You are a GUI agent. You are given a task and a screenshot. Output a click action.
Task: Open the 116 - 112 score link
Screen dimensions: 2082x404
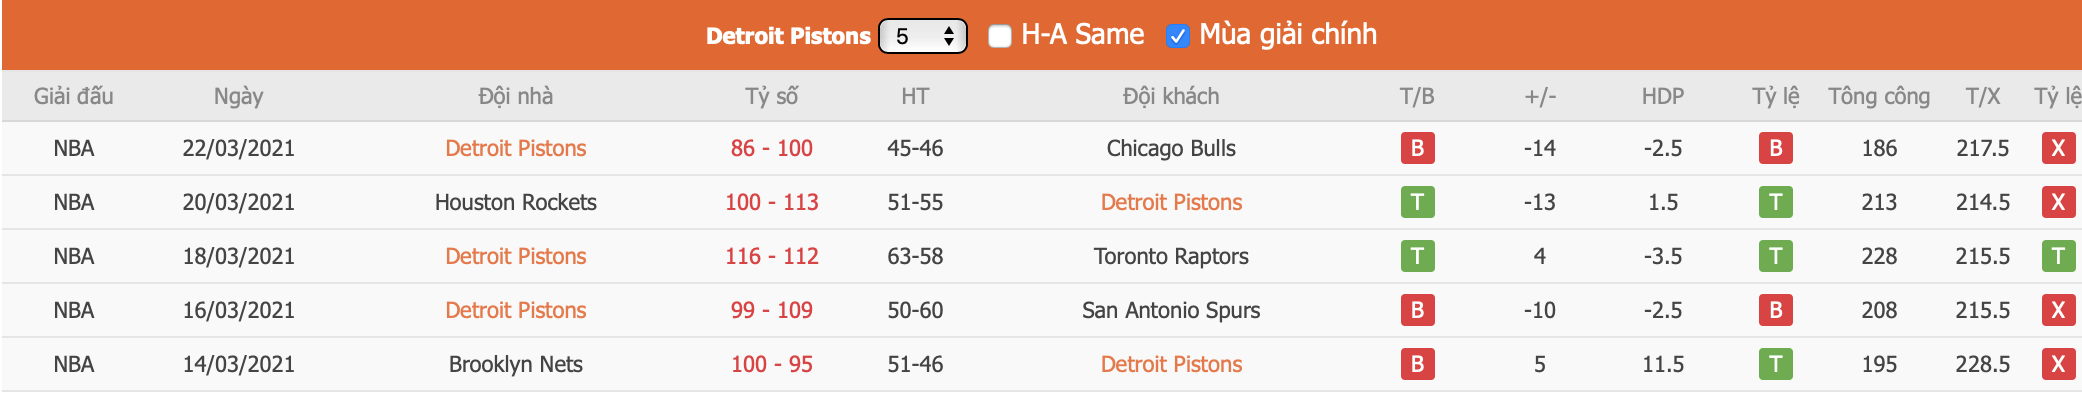tap(771, 256)
